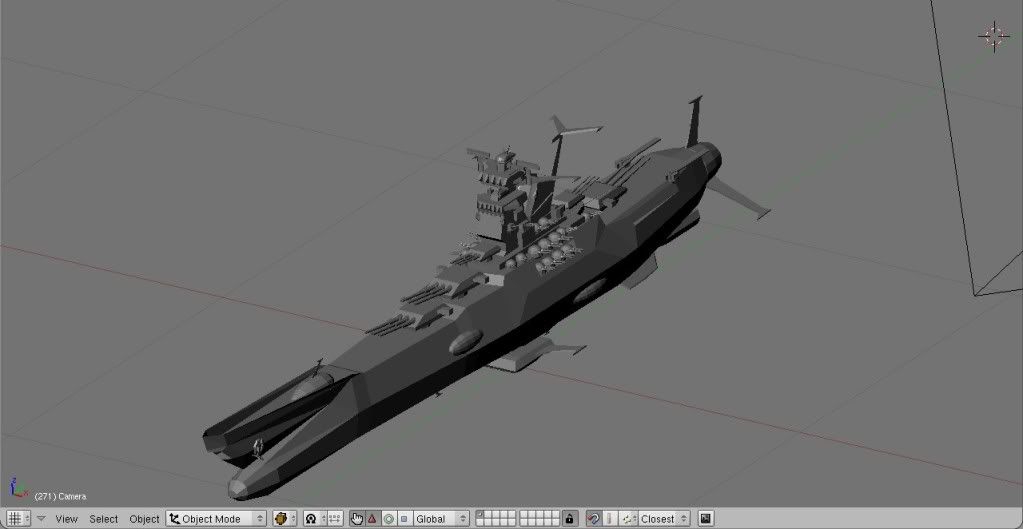Open the pivot point selector
This screenshot has height=529, width=1023.
tap(314, 519)
